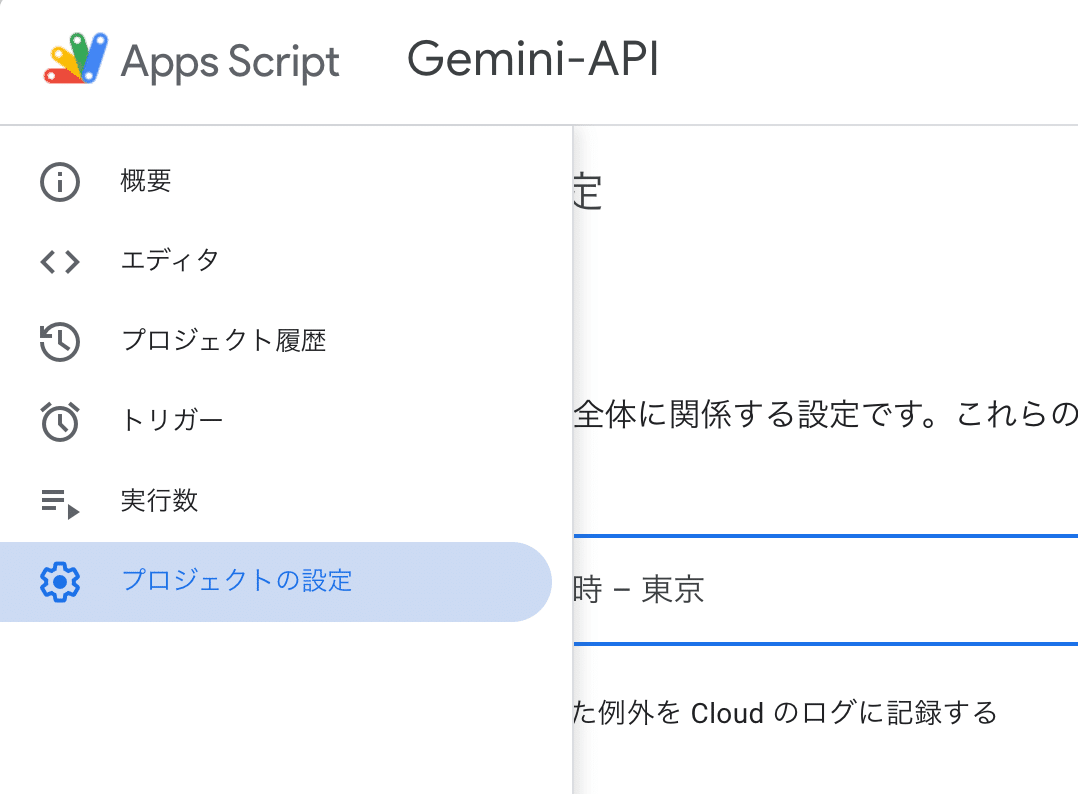1078x794 pixels.
Task: Open the 概要 menu item
Action: pyautogui.click(x=276, y=182)
